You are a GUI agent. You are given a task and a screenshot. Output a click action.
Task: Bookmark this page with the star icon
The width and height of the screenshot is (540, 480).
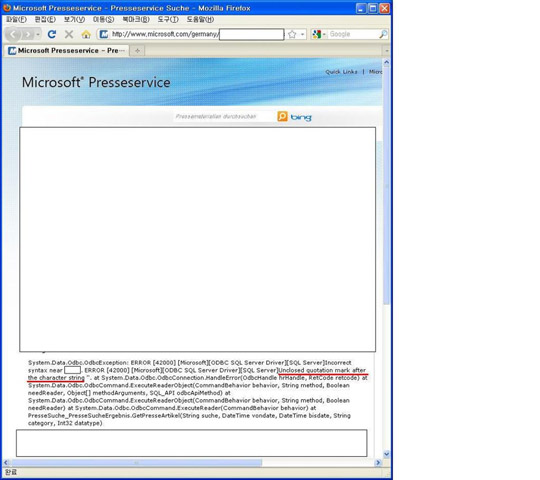pos(292,34)
